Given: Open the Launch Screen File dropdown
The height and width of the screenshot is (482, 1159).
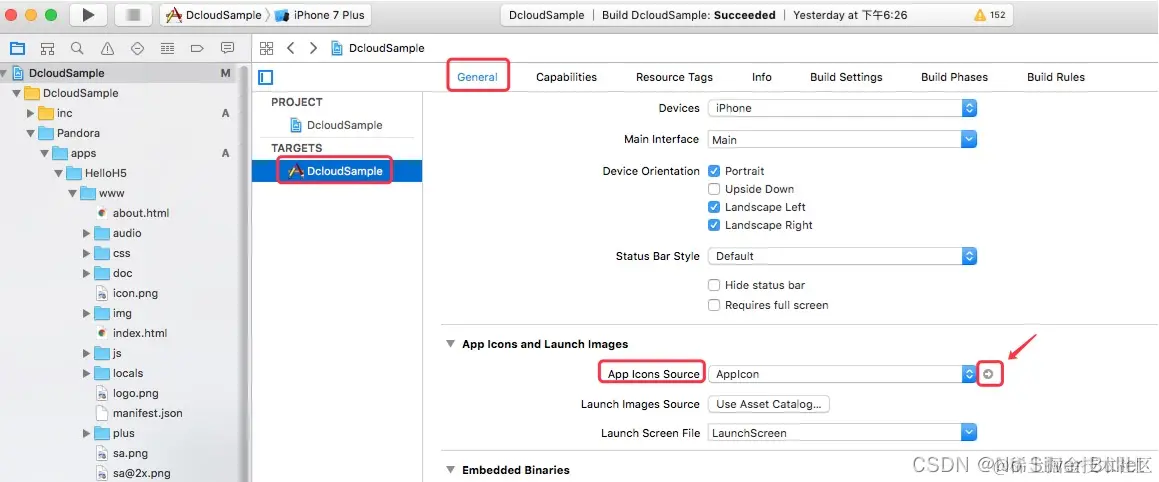Looking at the screenshot, I should 842,432.
